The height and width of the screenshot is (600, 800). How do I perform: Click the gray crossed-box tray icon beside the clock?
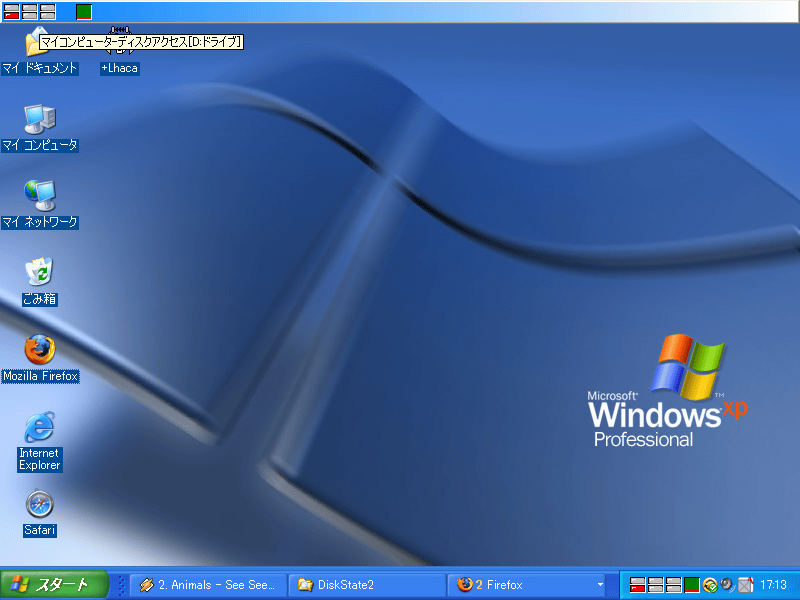(x=745, y=585)
